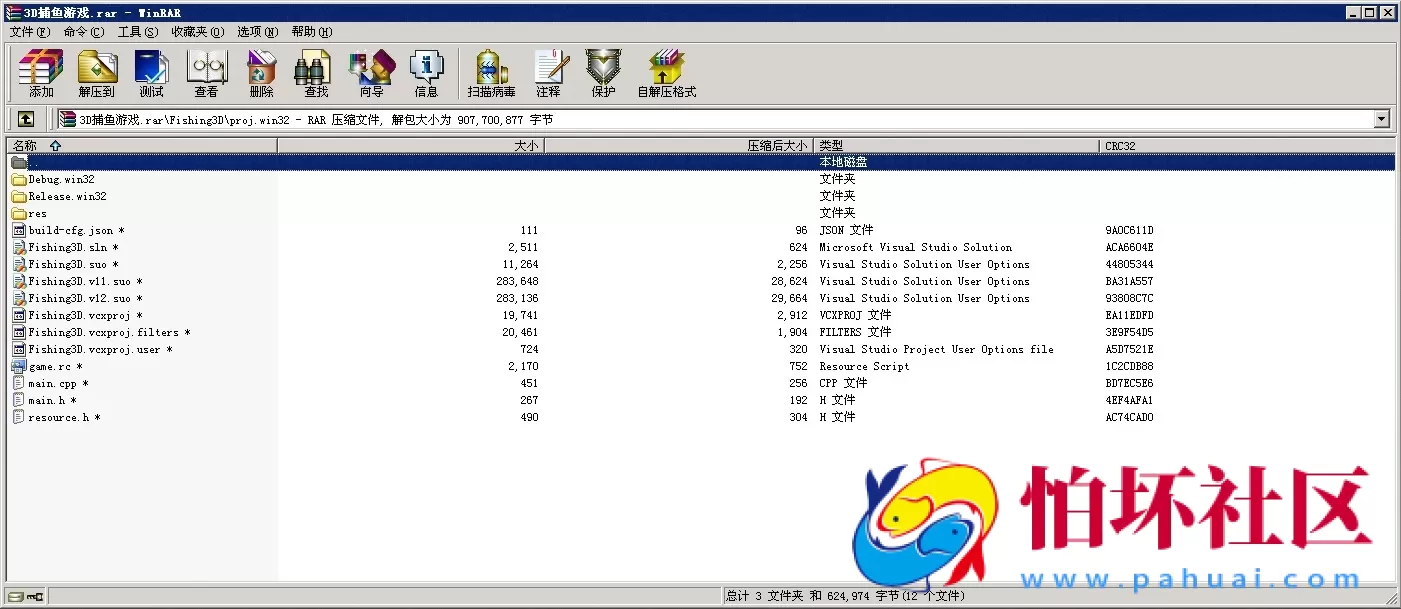The height and width of the screenshot is (609, 1401).
Task: Click the 保护 (Protect) shield icon
Action: tap(603, 72)
